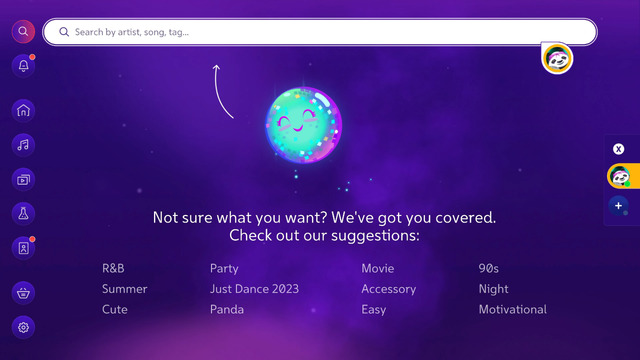Click magnifier icon inside search bar

pyautogui.click(x=64, y=32)
